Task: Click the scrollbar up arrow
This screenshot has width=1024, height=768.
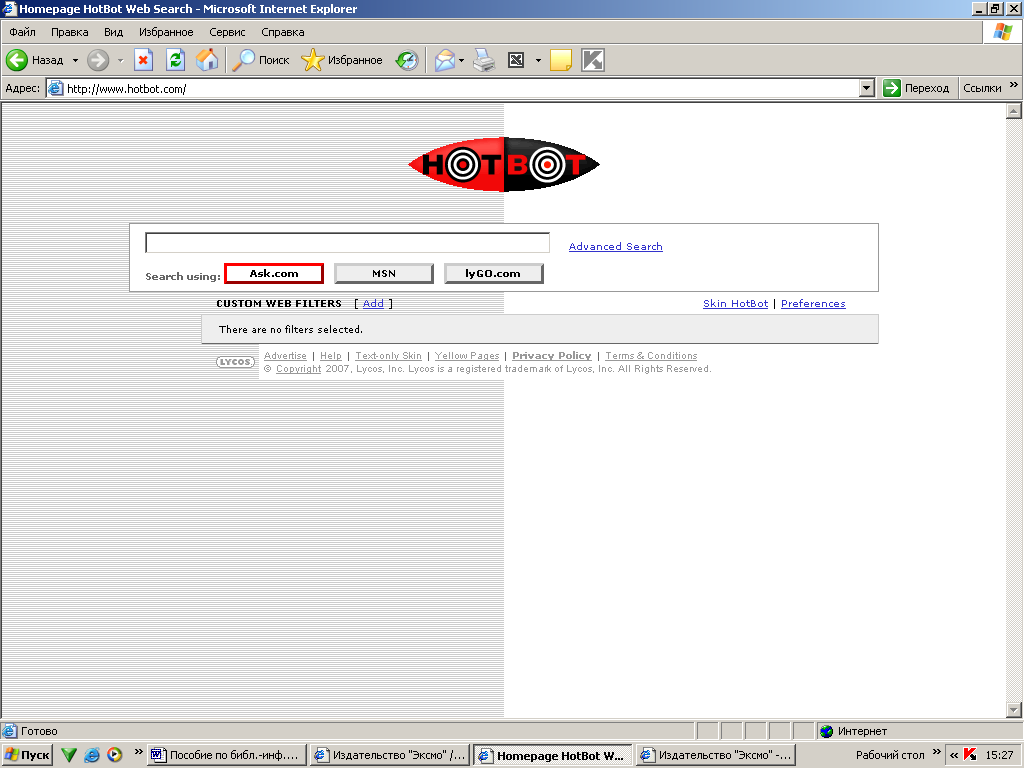Action: [x=1014, y=112]
